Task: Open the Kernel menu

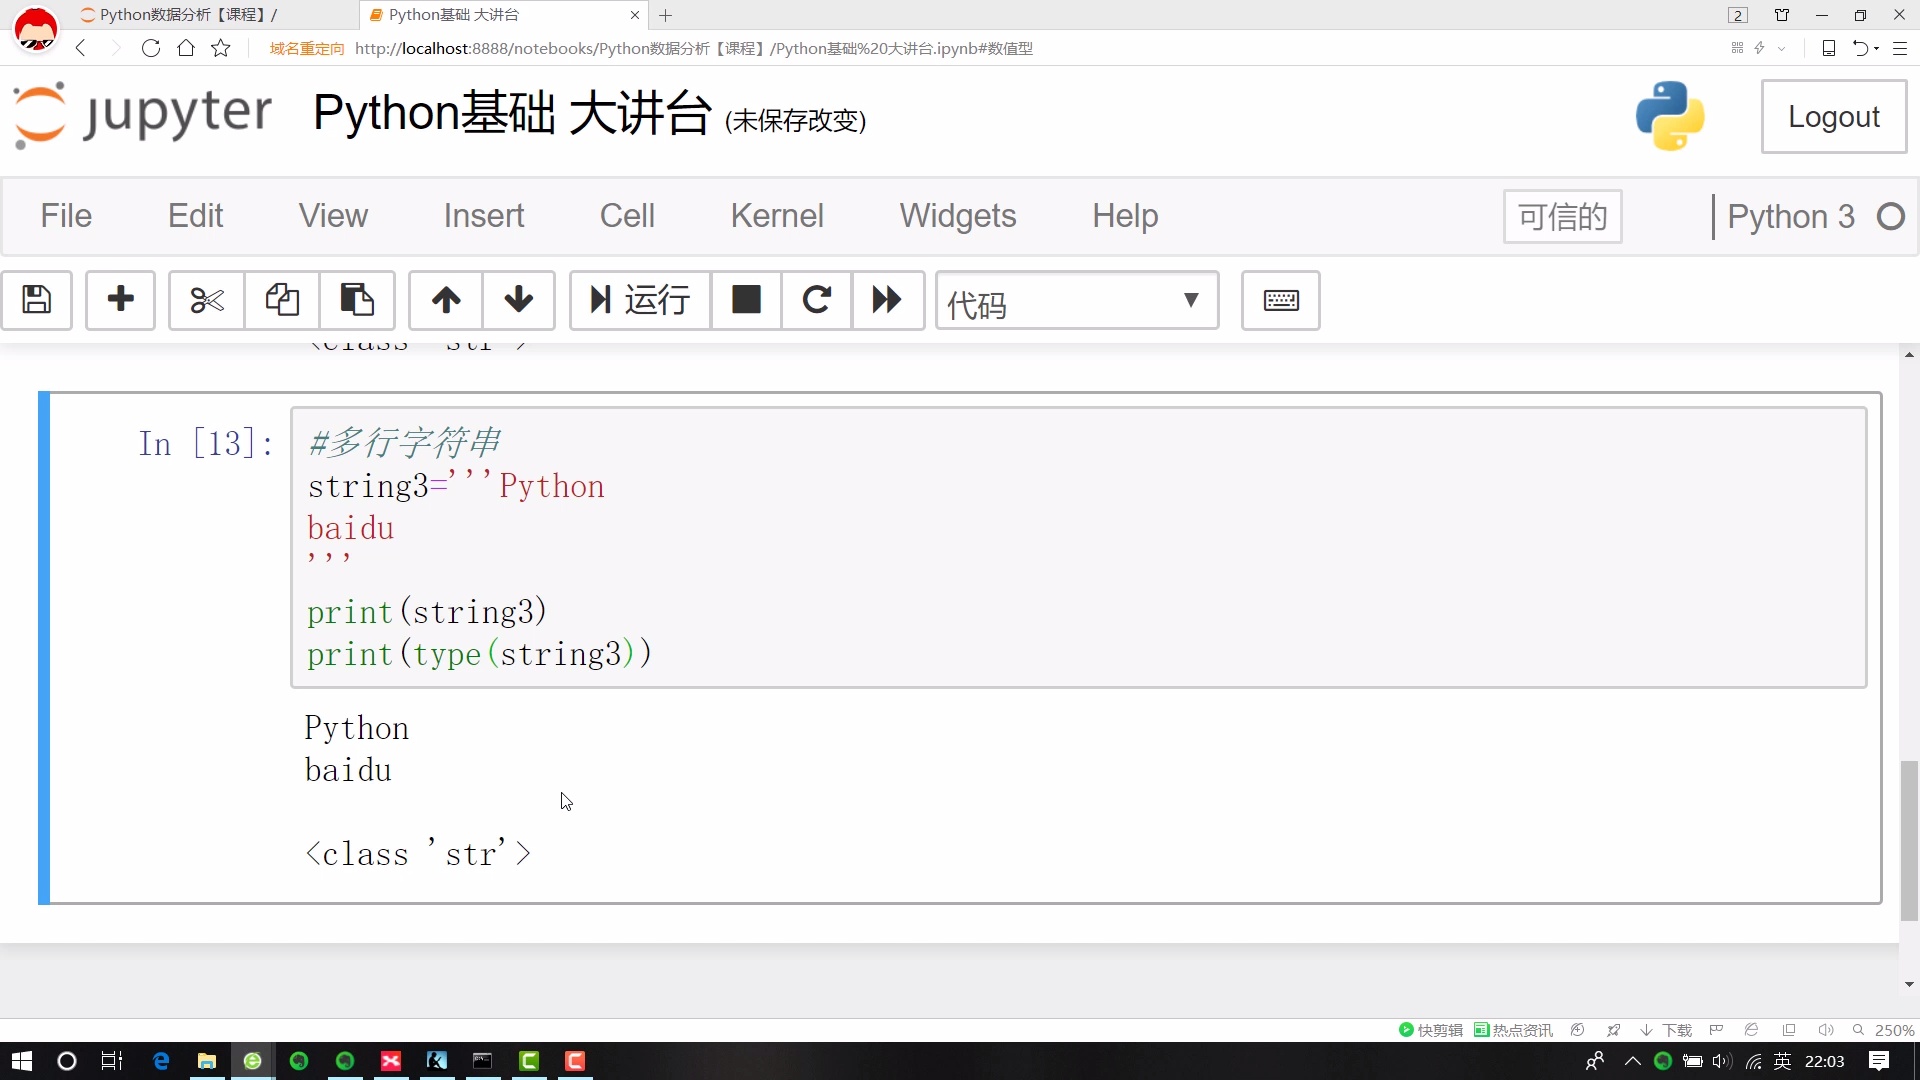Action: (x=777, y=215)
